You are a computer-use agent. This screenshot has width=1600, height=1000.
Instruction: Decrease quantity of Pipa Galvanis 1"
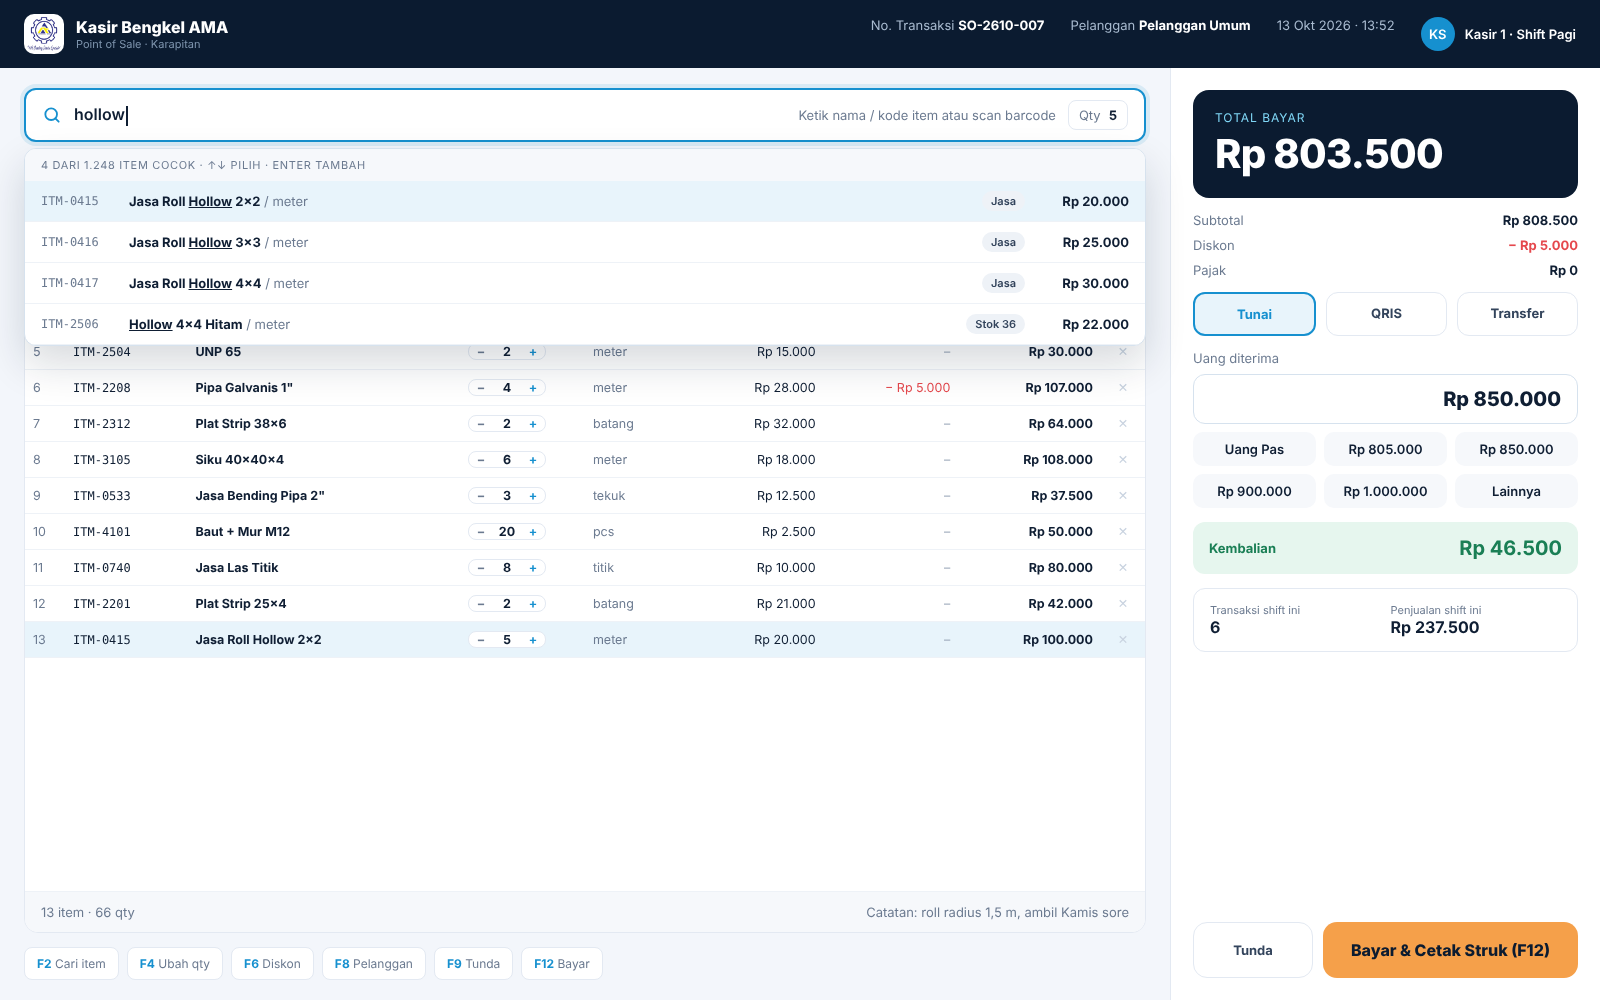(481, 388)
